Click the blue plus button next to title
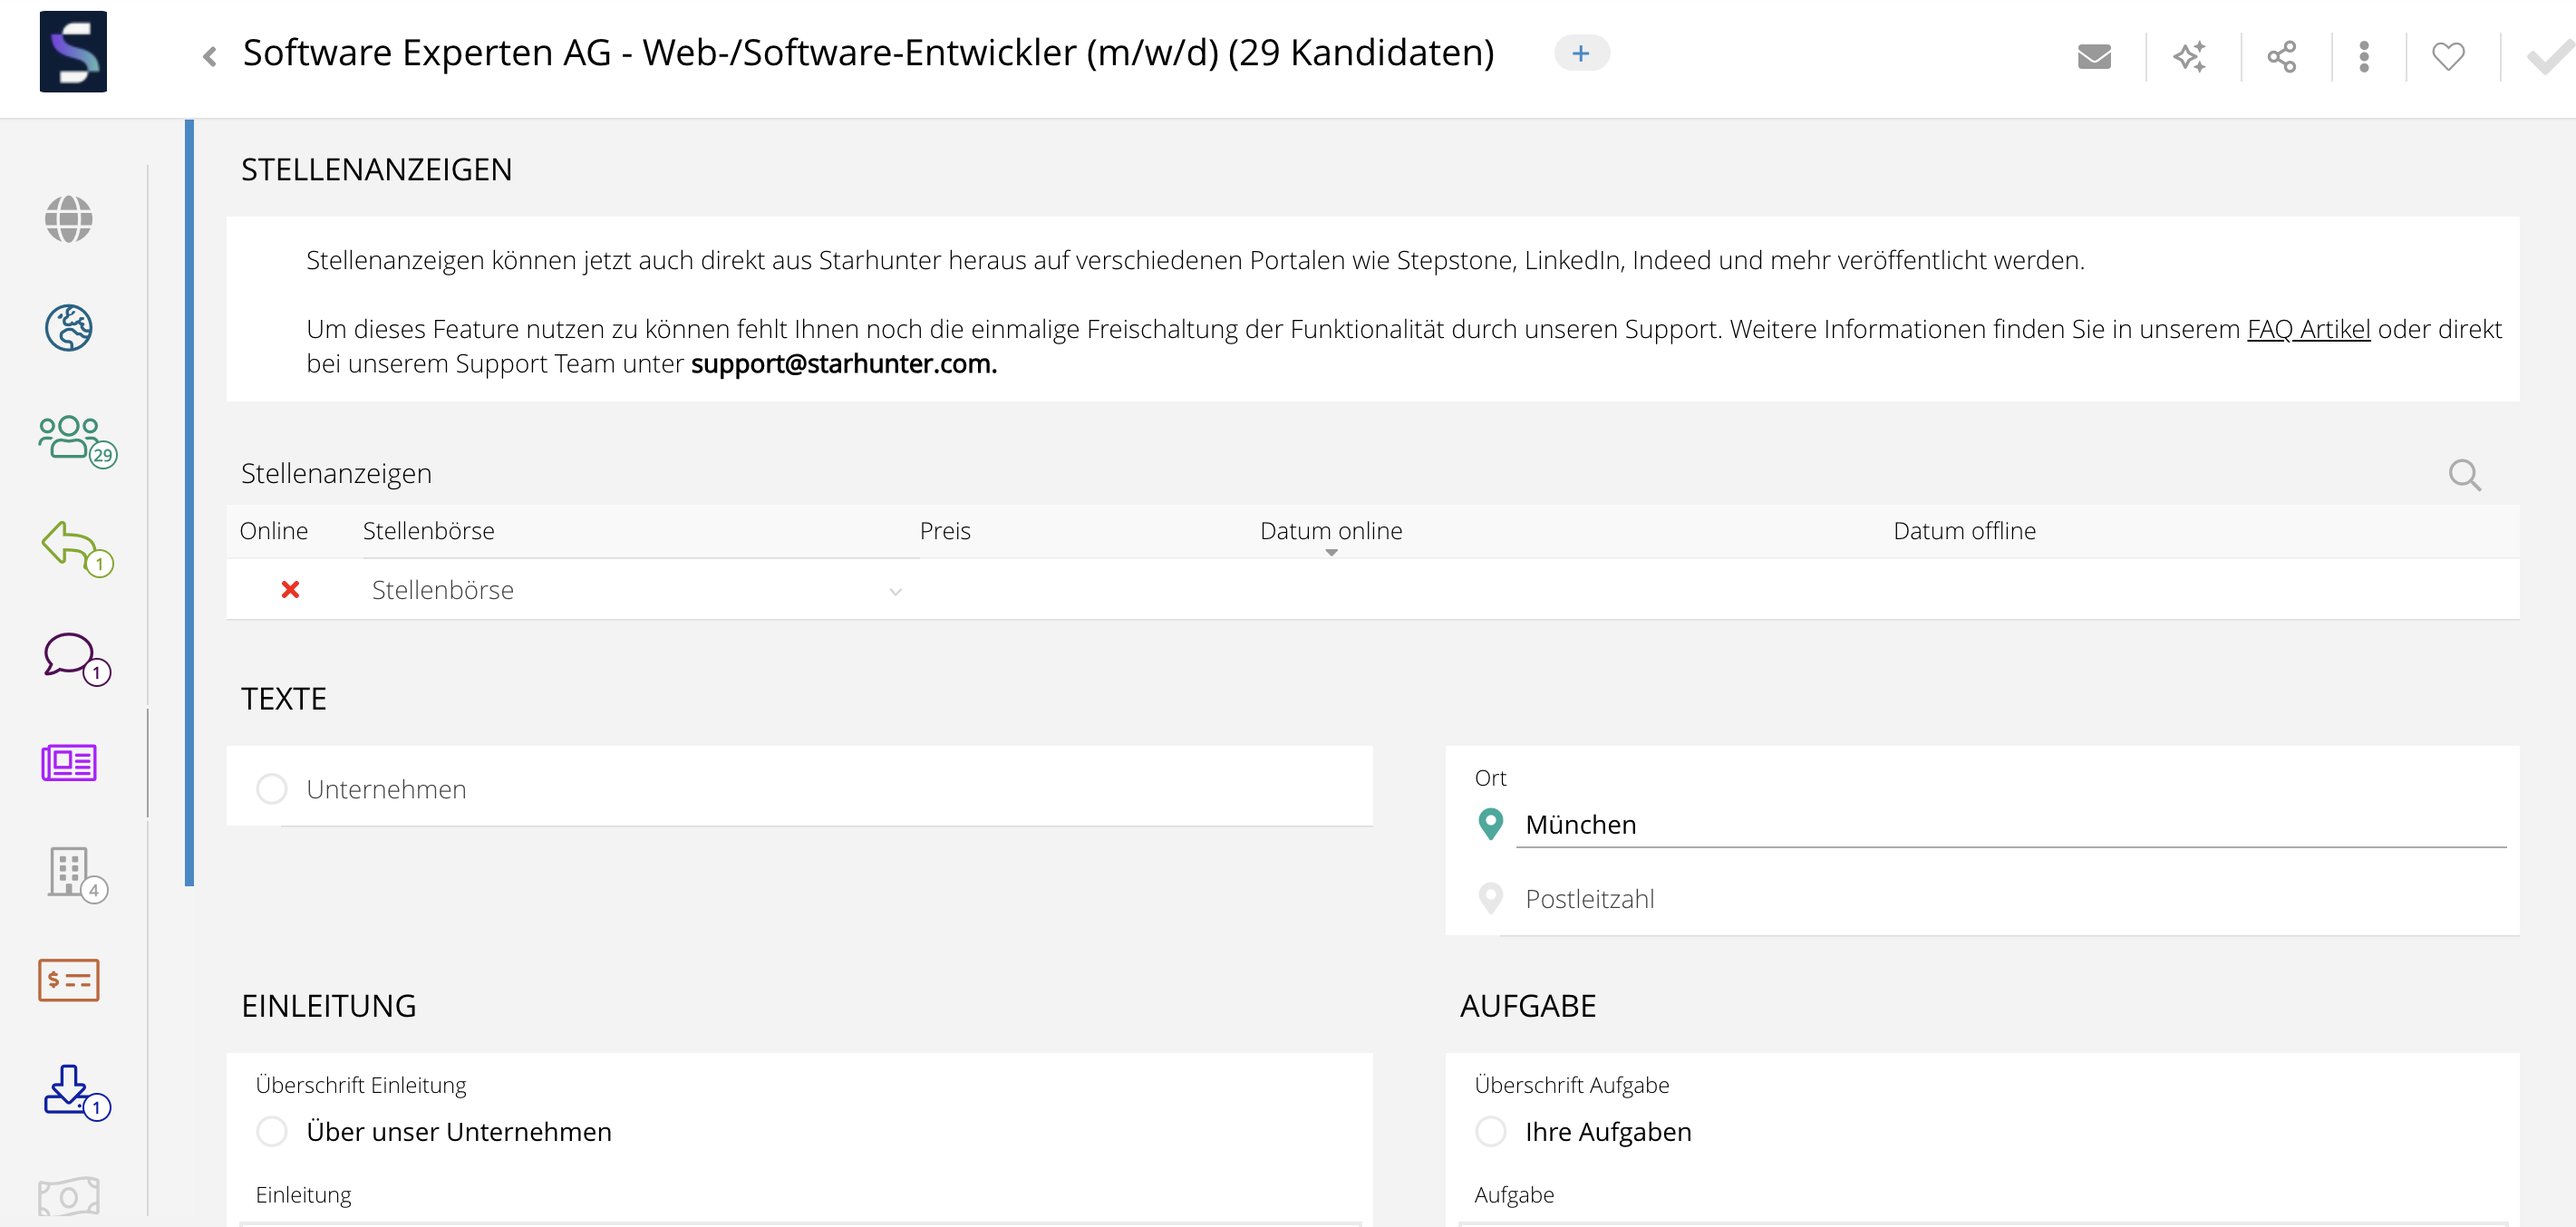The height and width of the screenshot is (1227, 2576). point(1581,53)
